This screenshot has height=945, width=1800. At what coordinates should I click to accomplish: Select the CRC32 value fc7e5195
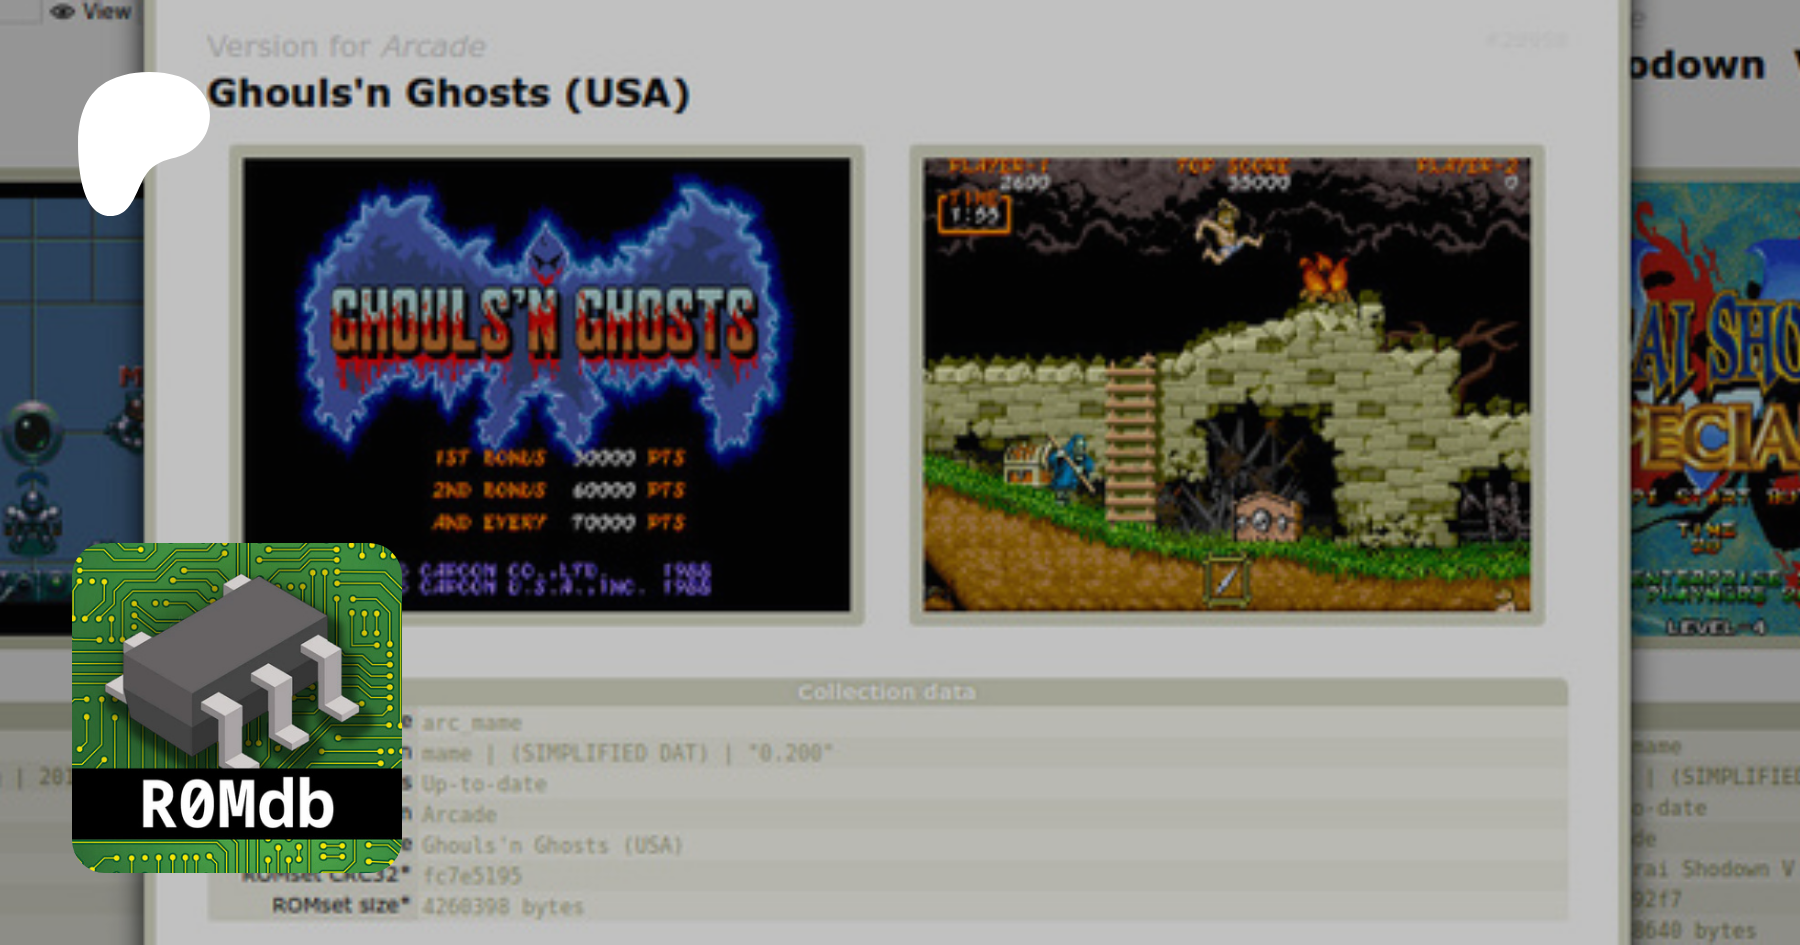(472, 876)
